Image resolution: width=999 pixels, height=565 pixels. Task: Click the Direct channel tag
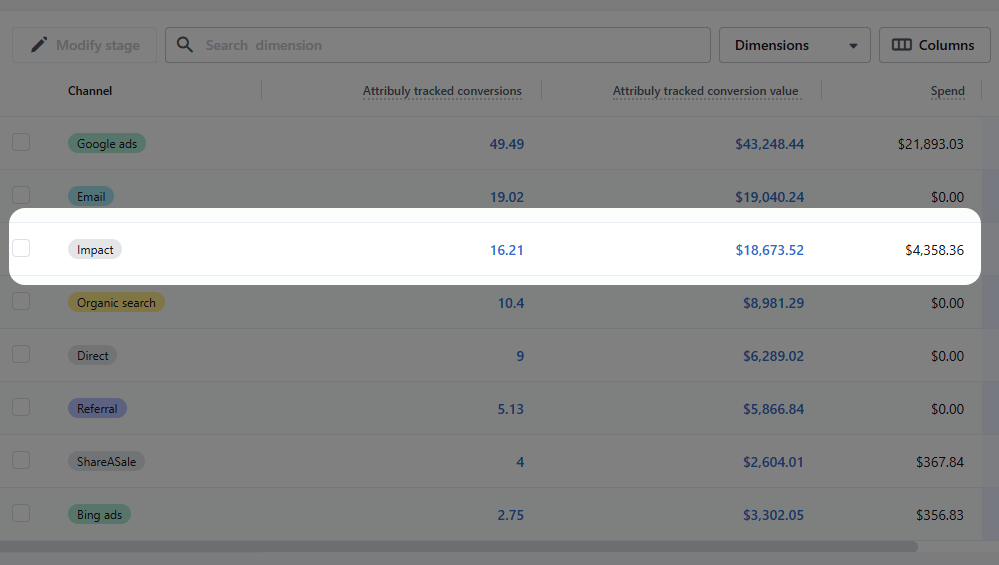coord(92,355)
